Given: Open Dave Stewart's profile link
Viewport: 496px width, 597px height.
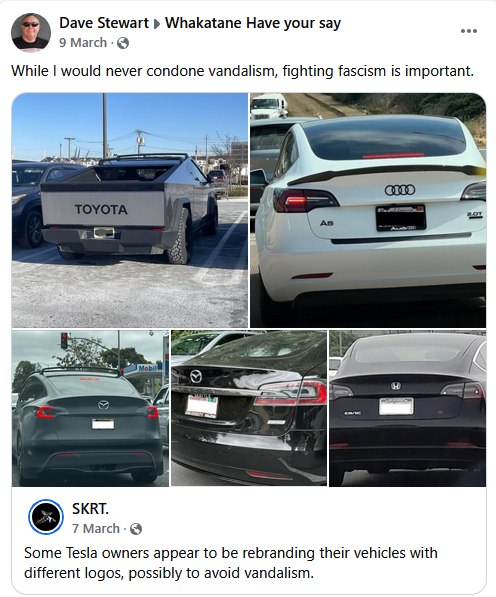Looking at the screenshot, I should click(x=104, y=23).
